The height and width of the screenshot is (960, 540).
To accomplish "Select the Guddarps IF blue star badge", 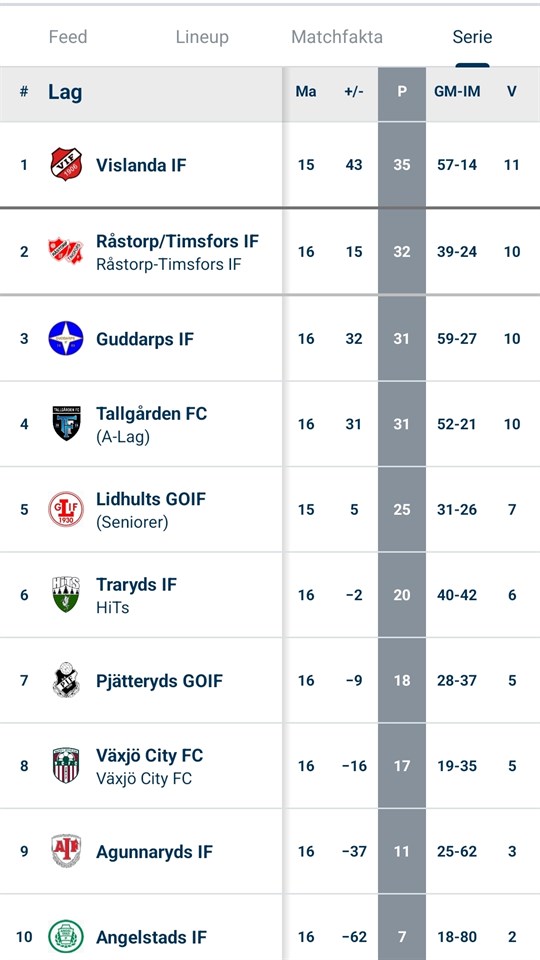I will 66,338.
